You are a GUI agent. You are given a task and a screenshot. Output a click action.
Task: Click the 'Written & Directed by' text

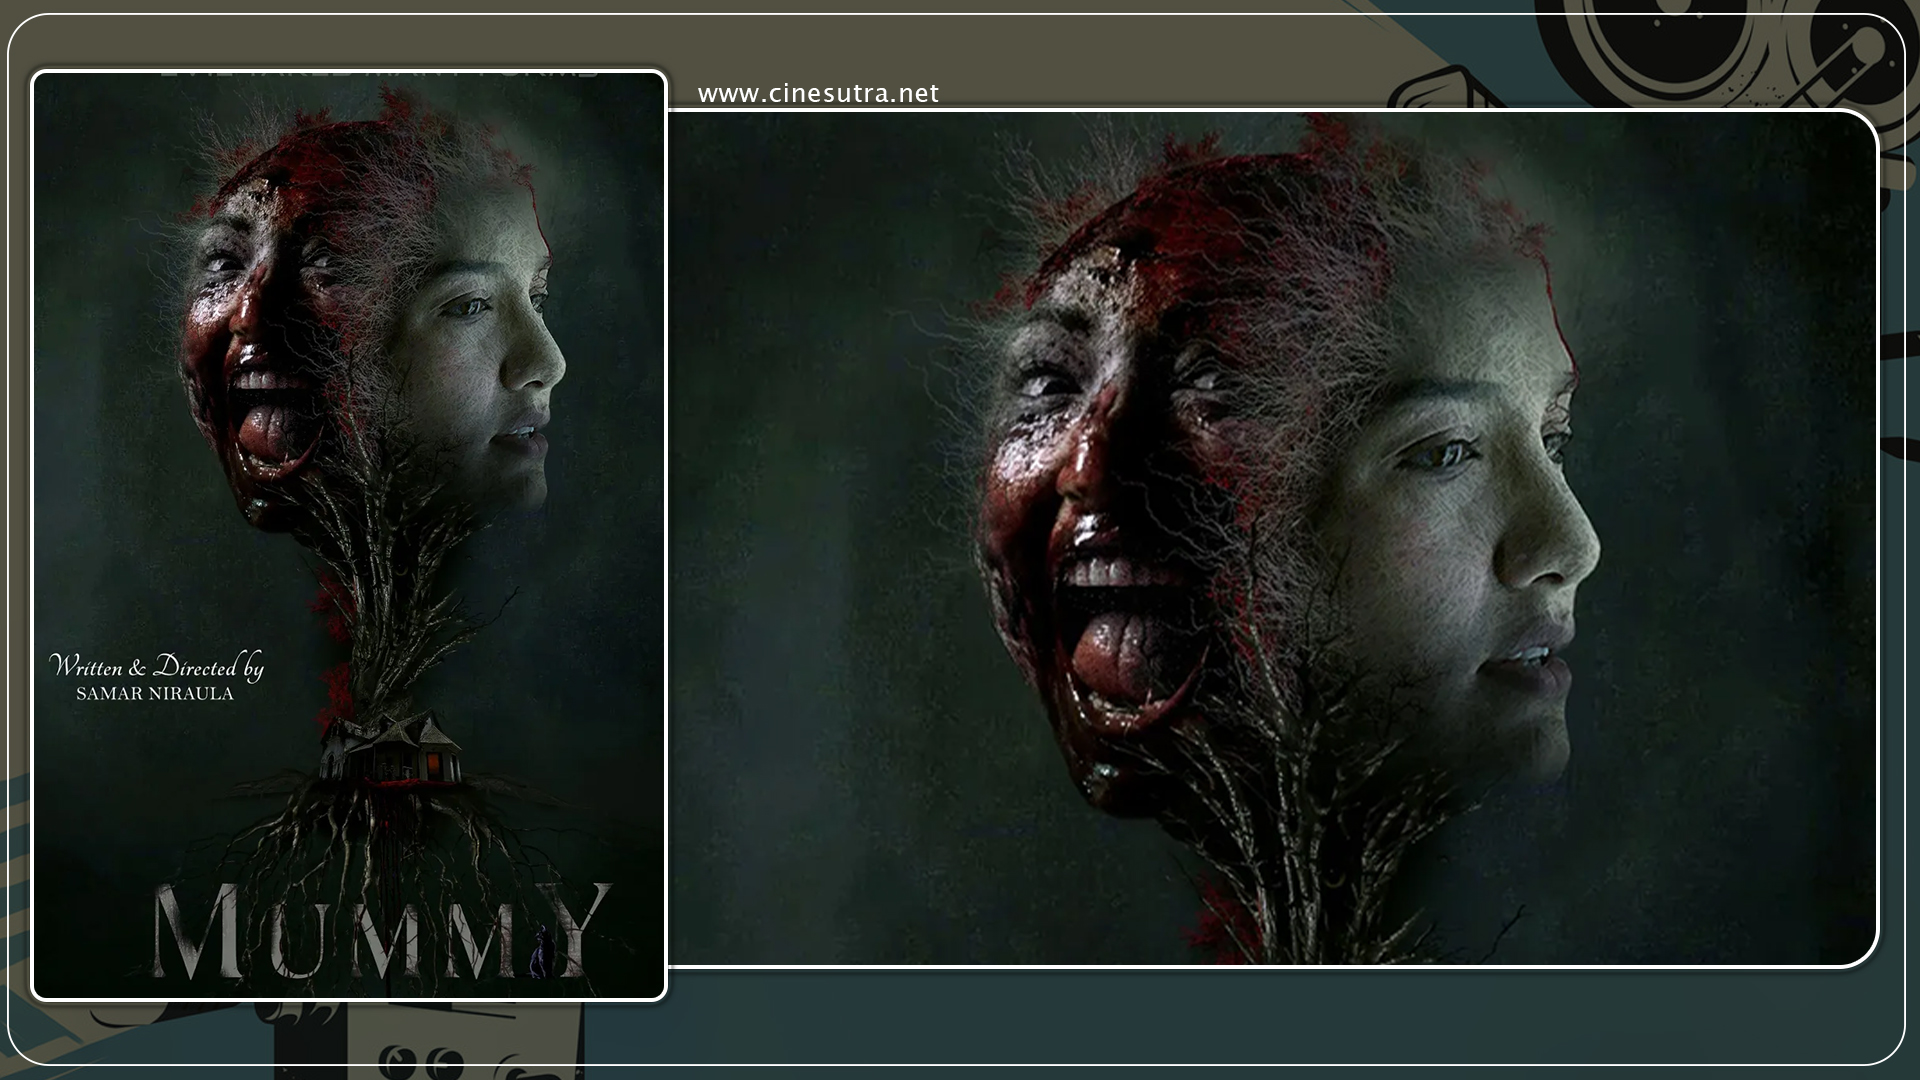point(156,667)
